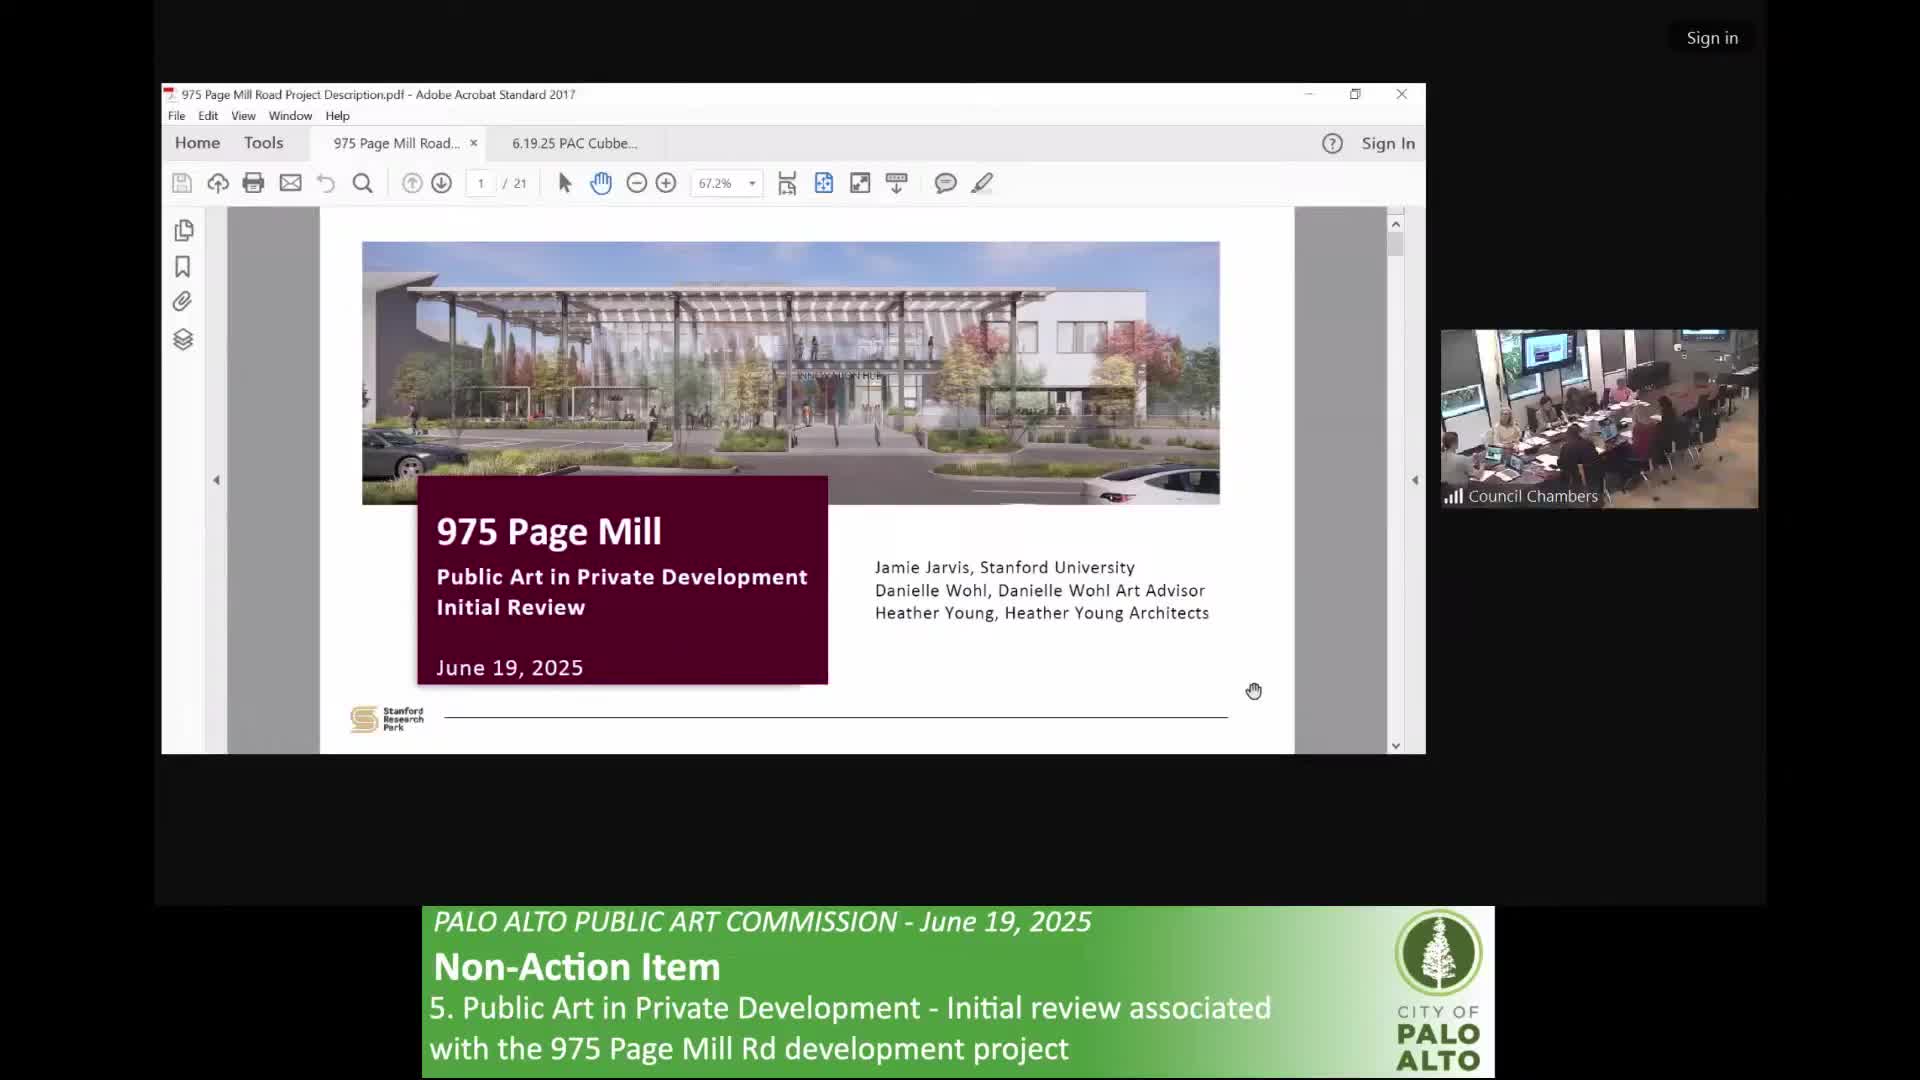The image size is (1920, 1080).
Task: Toggle the Selection arrow tool
Action: 565,183
